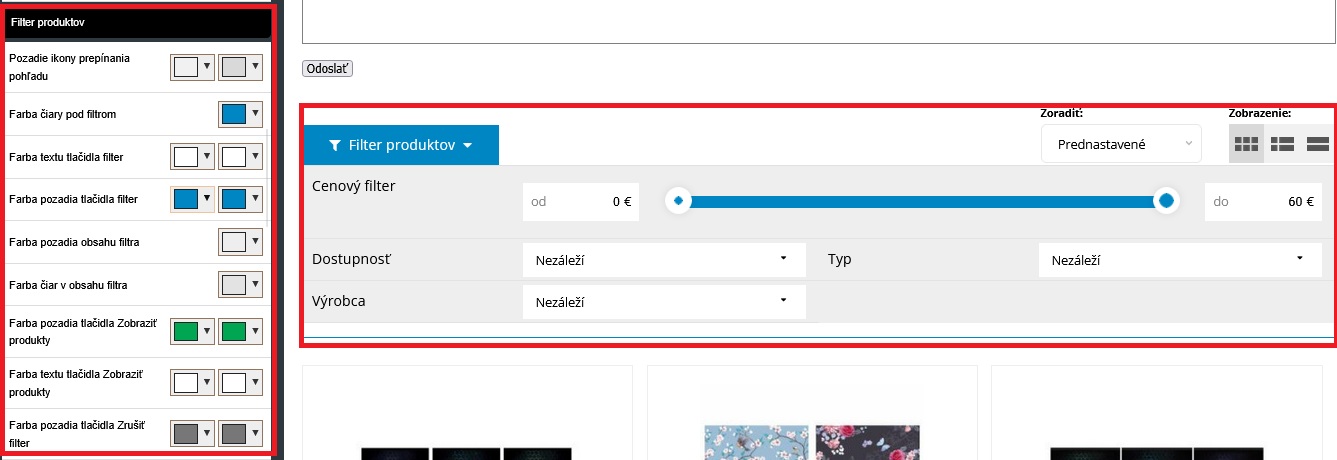
Task: Open first grey swatch of Farba pozadia Zrušiť filter
Action: coord(193,433)
